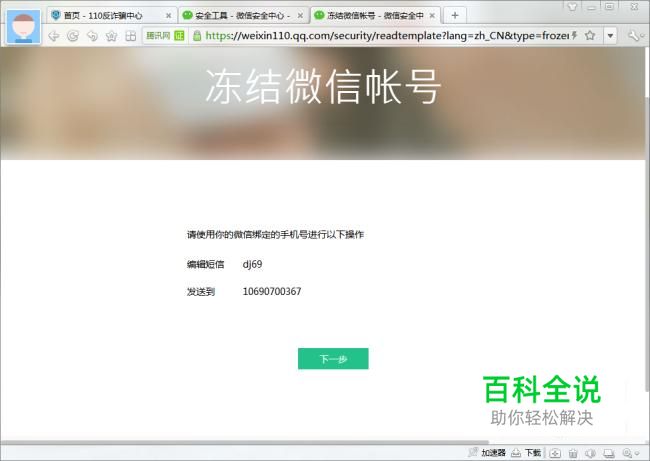Click the user avatar icon in browser
The image size is (650, 461).
tap(24, 27)
